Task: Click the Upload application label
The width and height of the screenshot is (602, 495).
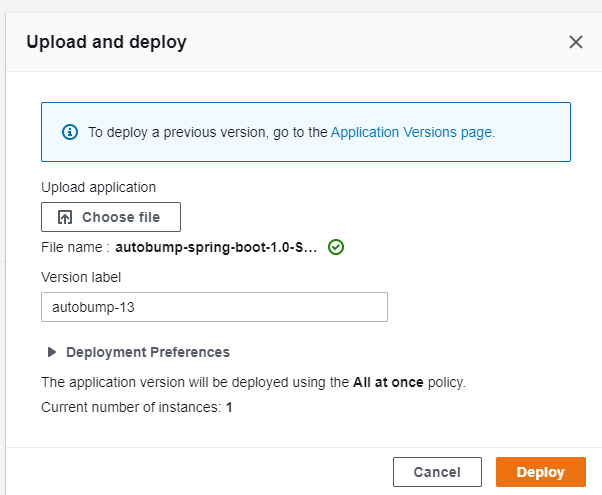Action: pos(98,187)
